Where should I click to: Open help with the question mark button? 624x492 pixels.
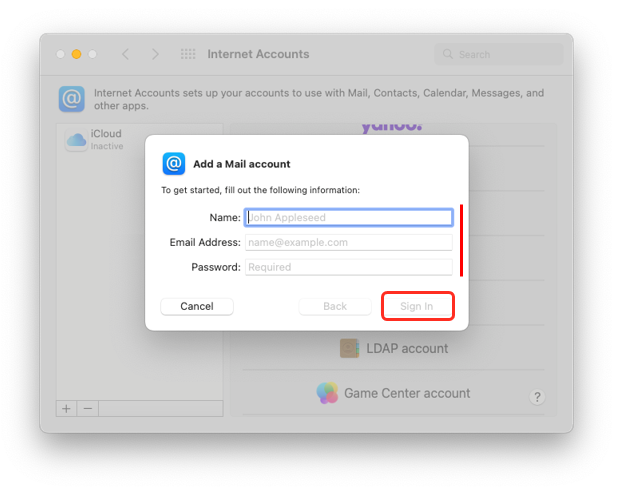click(x=537, y=398)
